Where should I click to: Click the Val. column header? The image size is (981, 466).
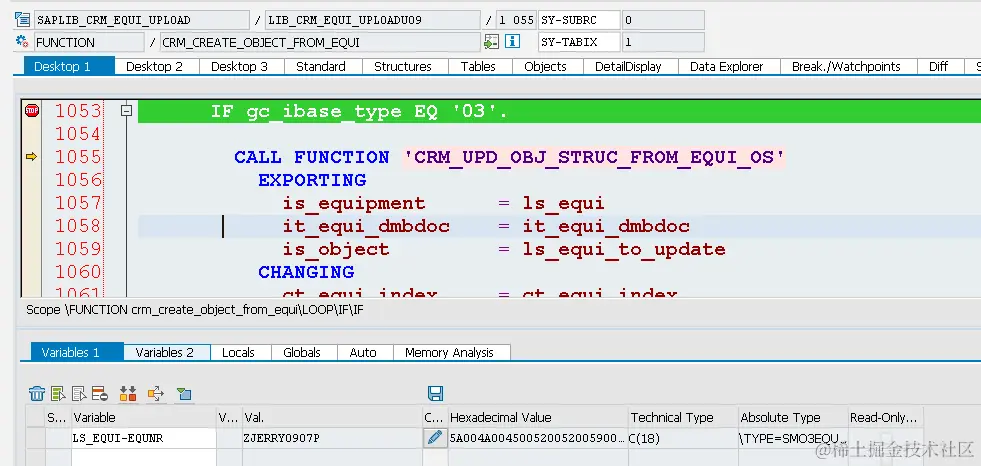coord(332,417)
